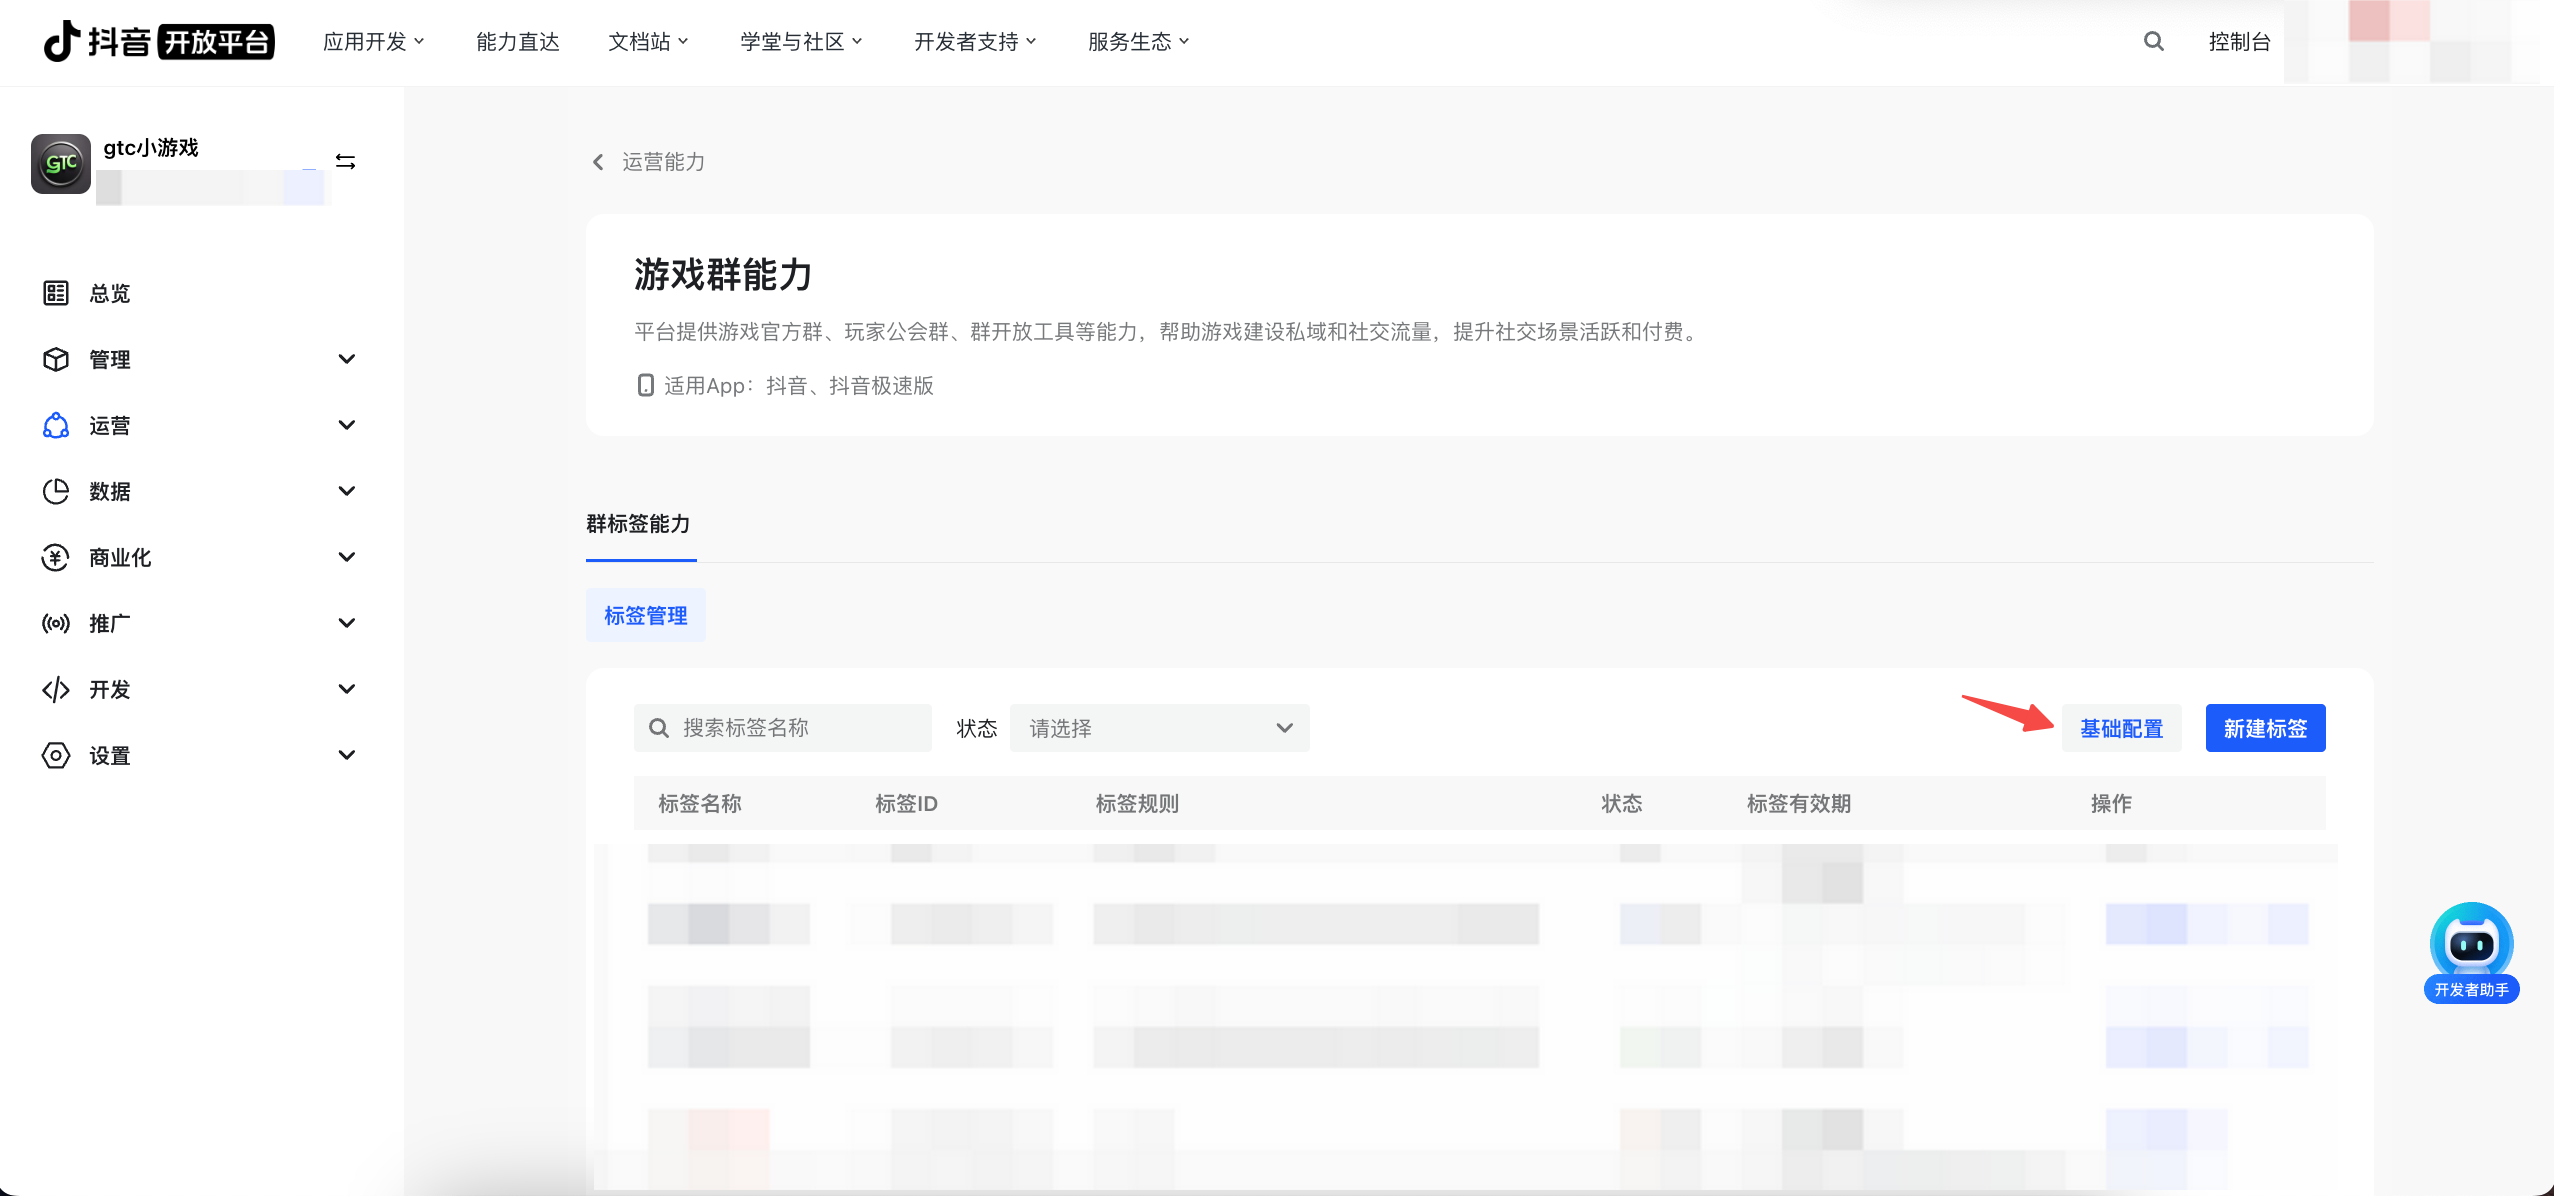Click the switch app arrows icon

[345, 162]
